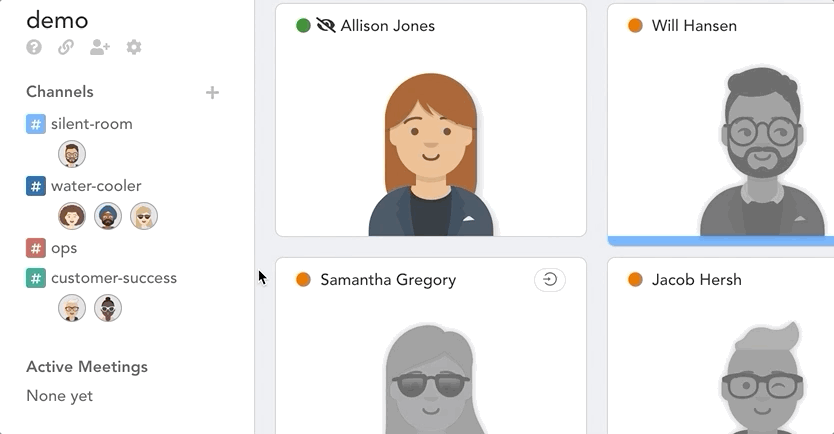Viewport: 834px width, 434px height.
Task: Click the red hash icon of ops
Action: [x=36, y=248]
